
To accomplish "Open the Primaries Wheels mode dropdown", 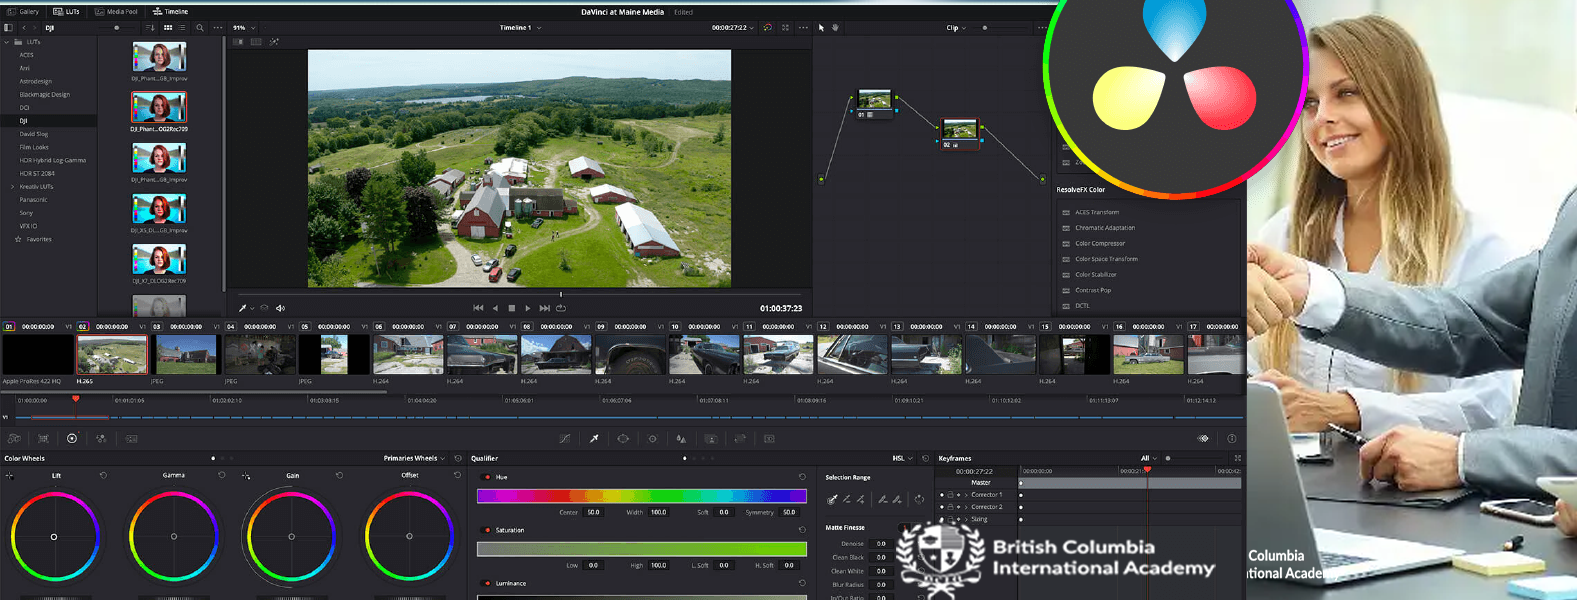I will point(414,458).
